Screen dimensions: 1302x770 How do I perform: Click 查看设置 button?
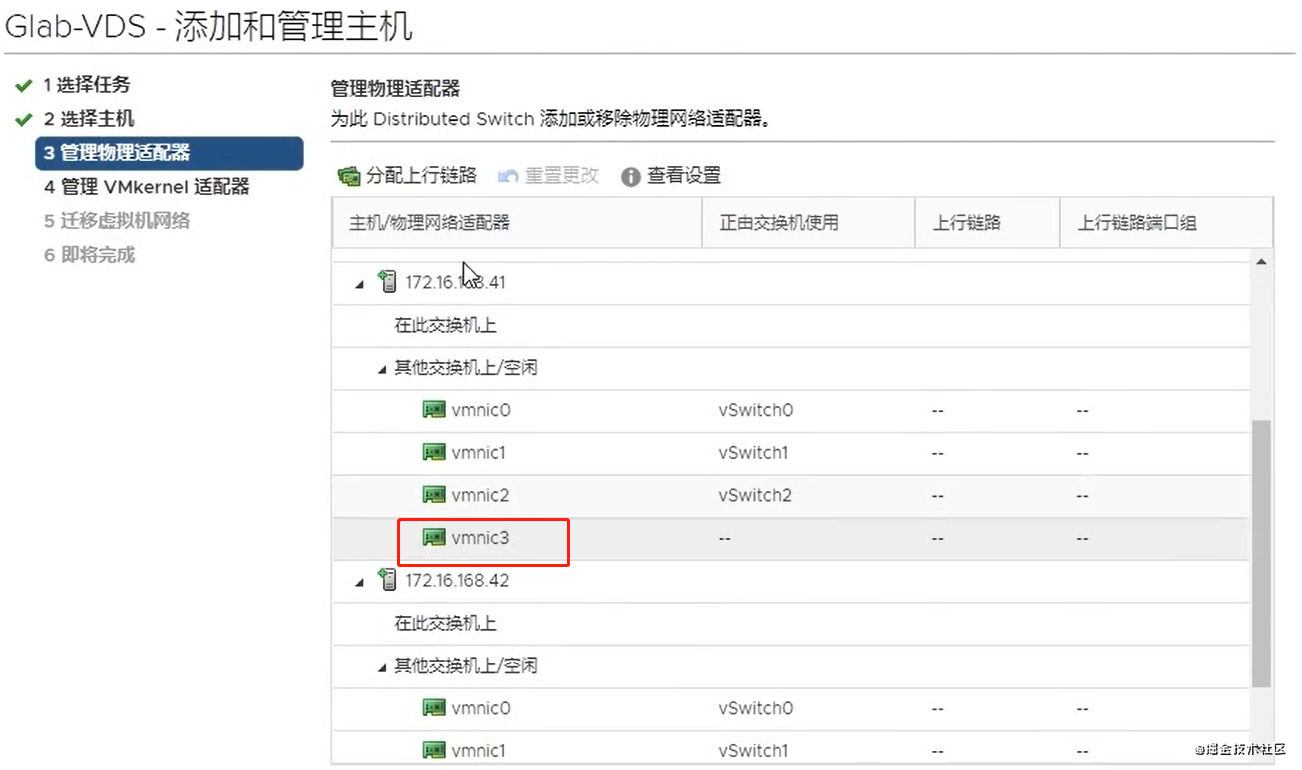point(671,176)
